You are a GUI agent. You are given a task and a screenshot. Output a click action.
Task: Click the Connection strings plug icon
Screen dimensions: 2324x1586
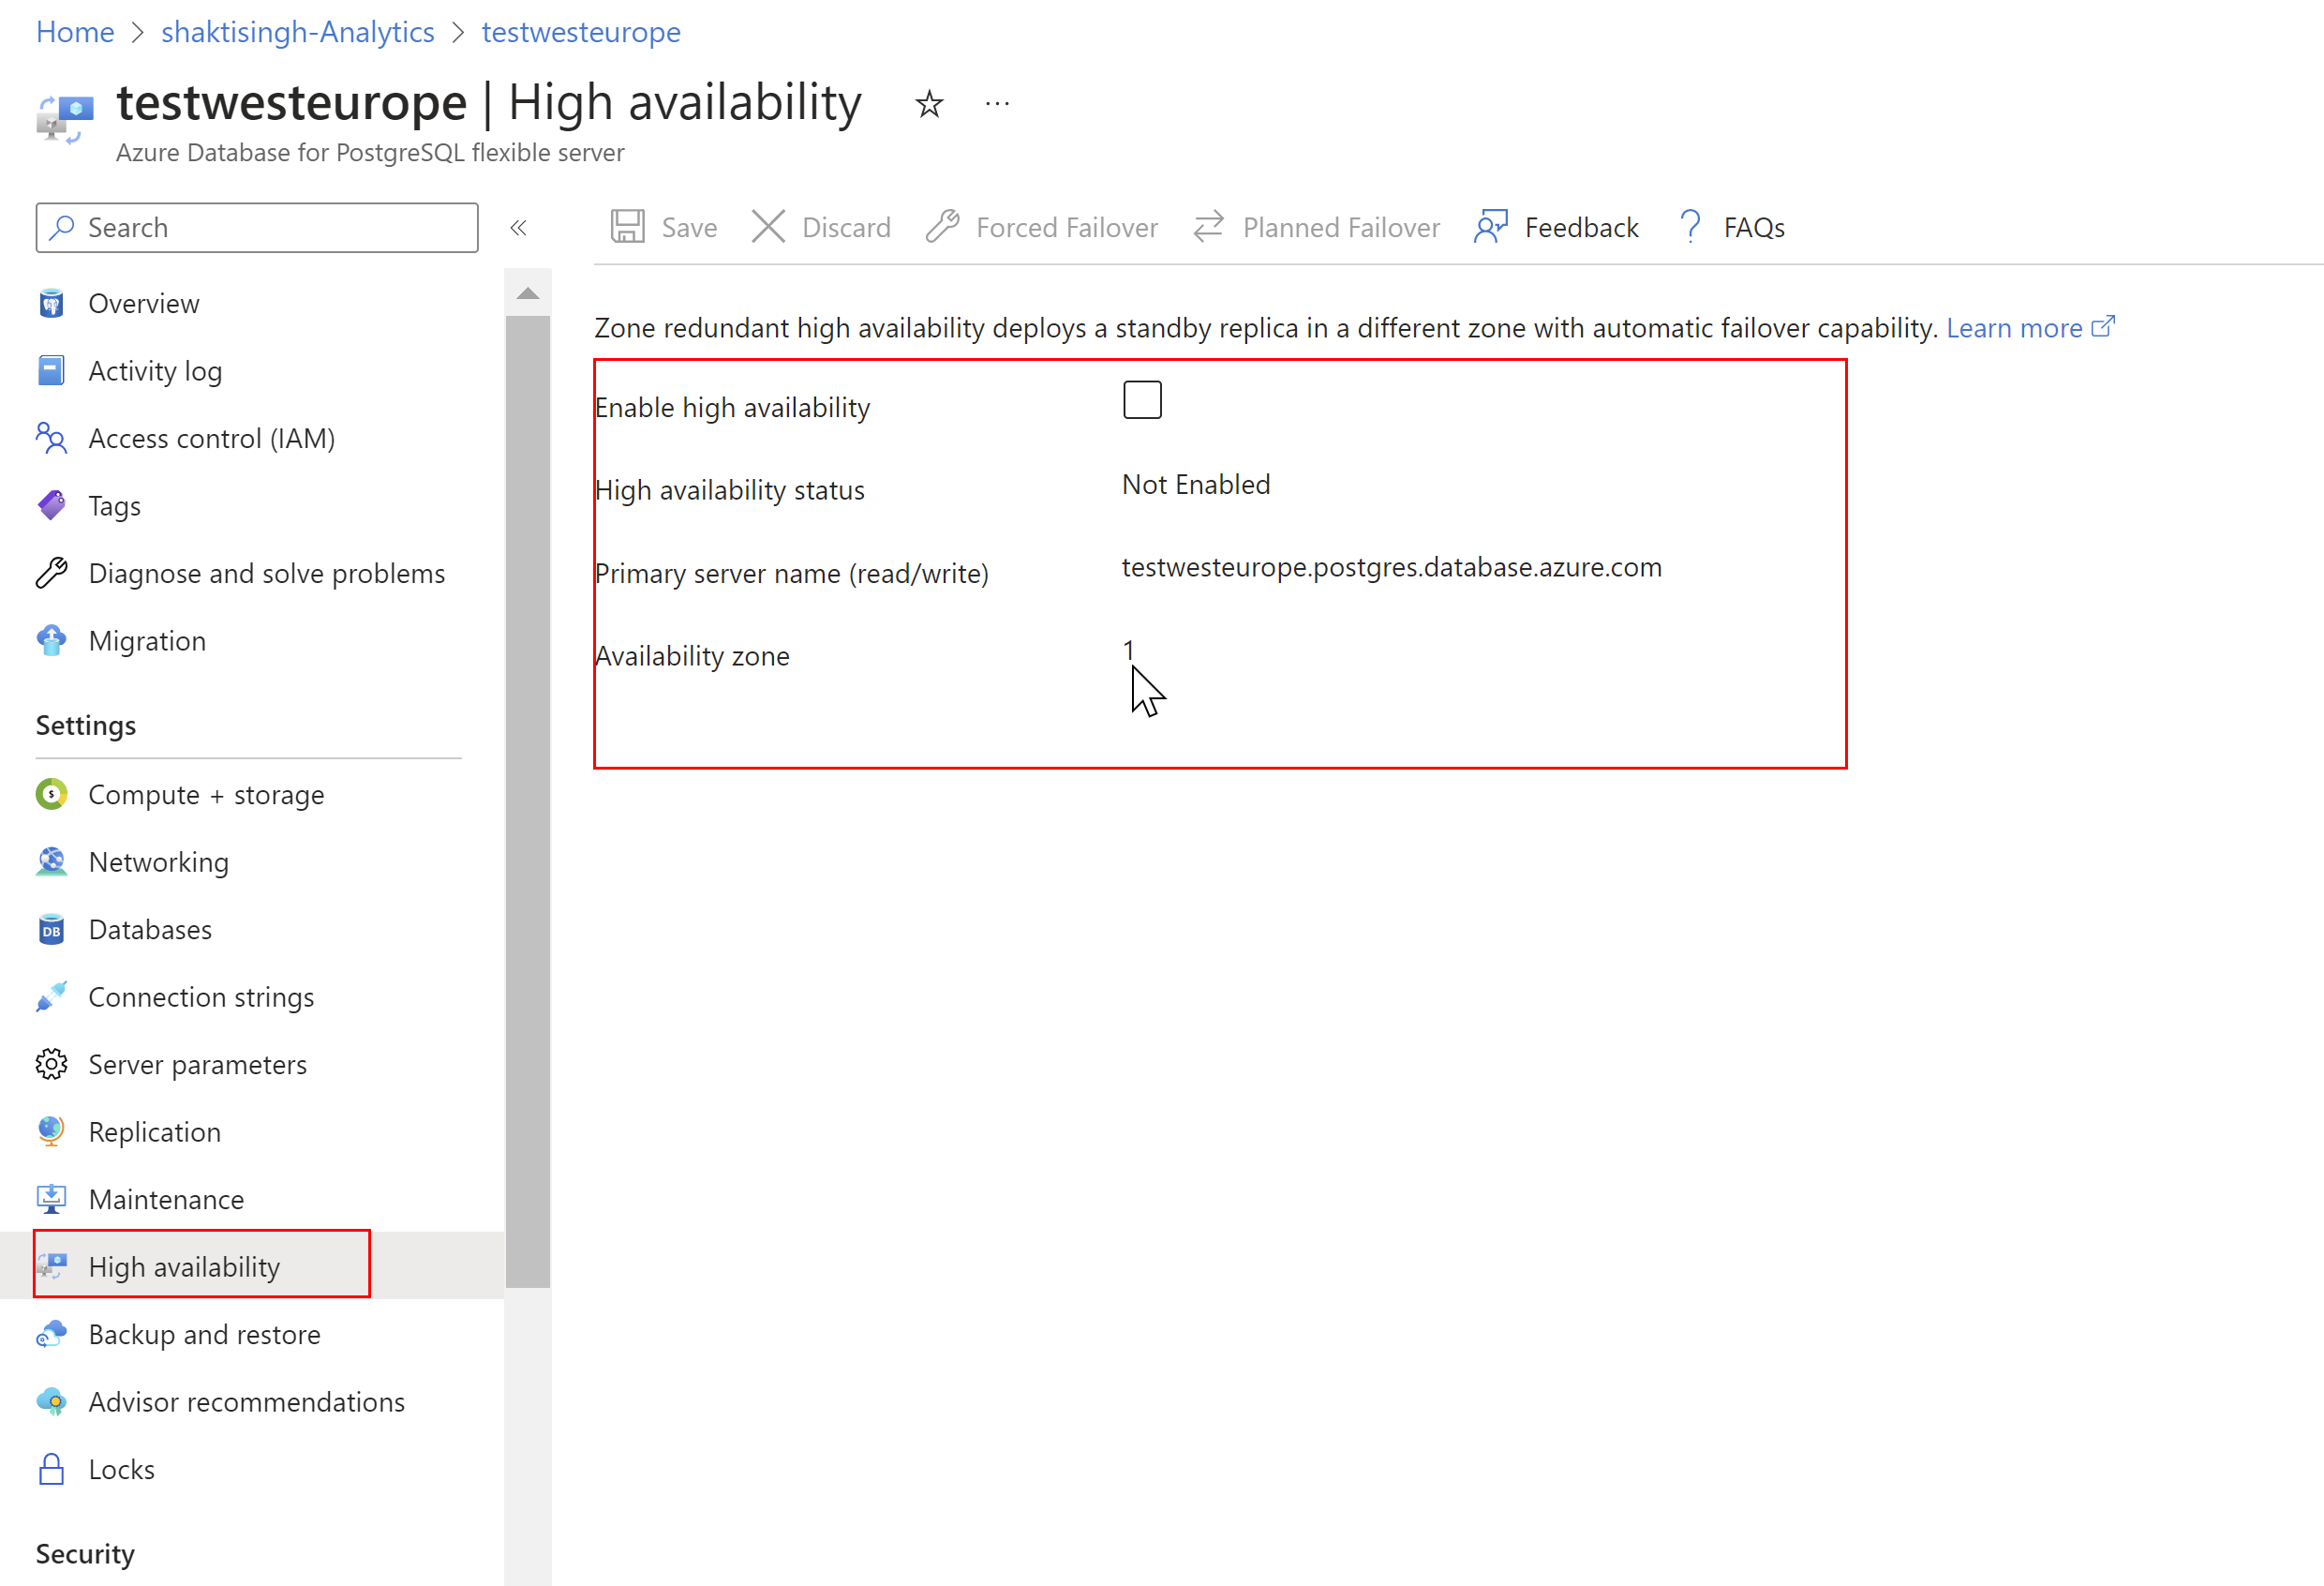[51, 996]
